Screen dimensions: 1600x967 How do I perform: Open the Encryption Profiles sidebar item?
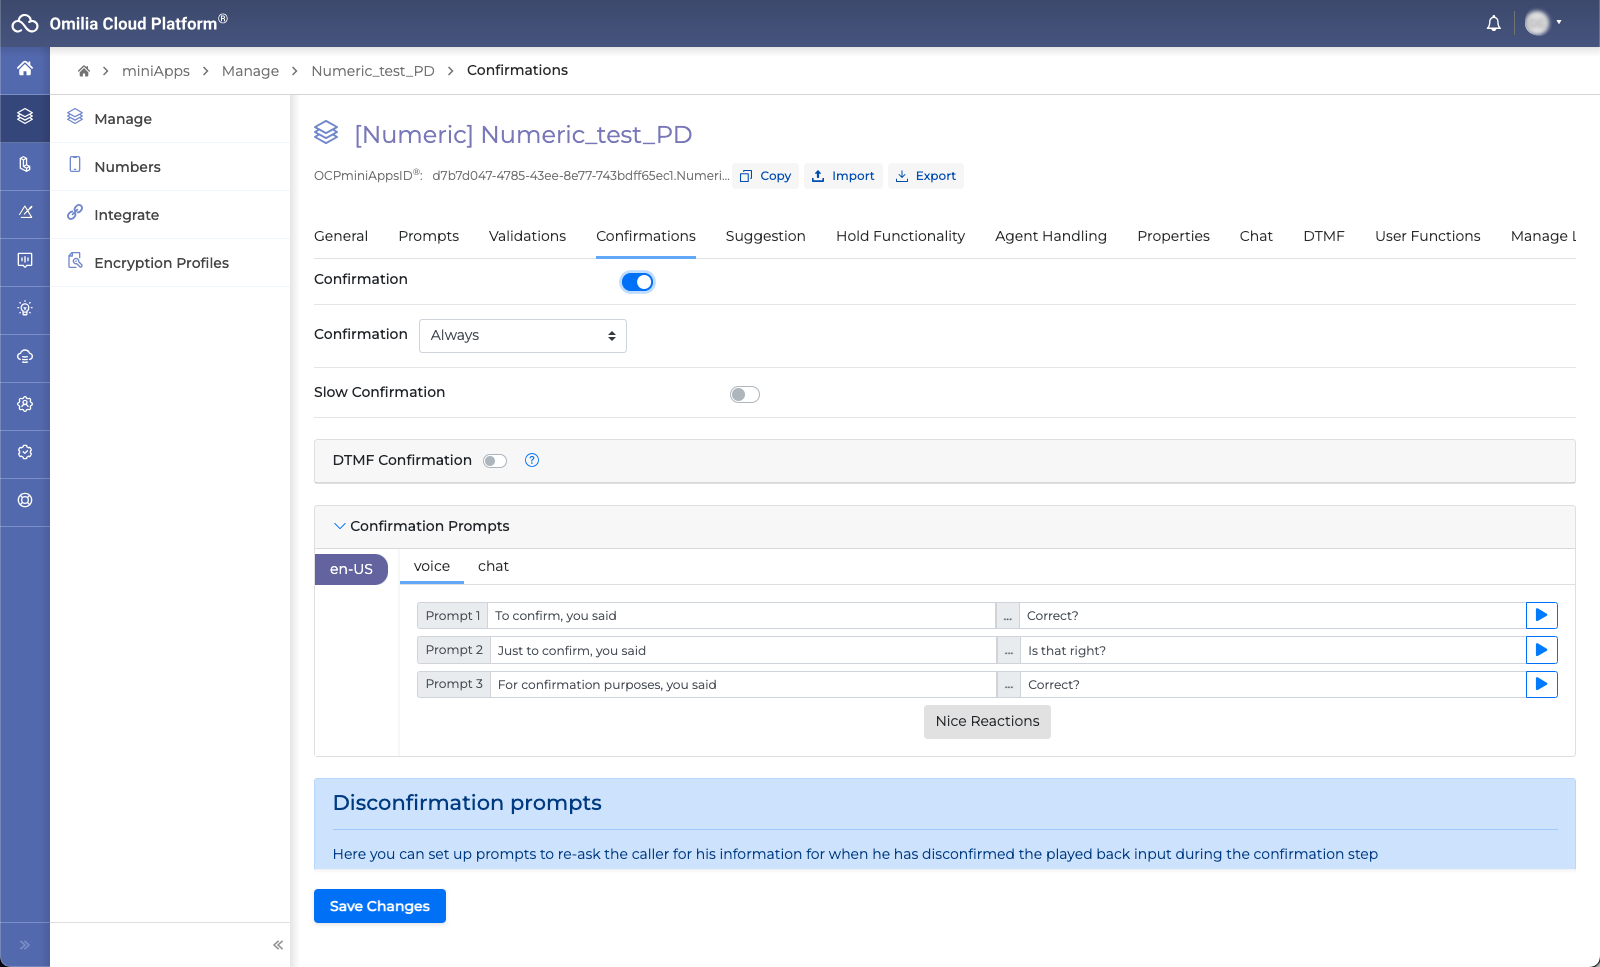point(161,263)
